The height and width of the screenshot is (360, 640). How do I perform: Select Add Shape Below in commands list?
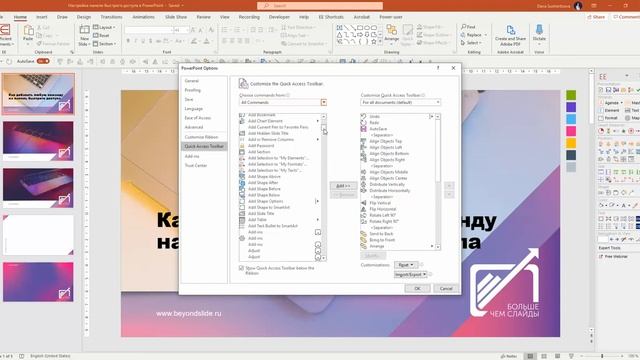264,195
